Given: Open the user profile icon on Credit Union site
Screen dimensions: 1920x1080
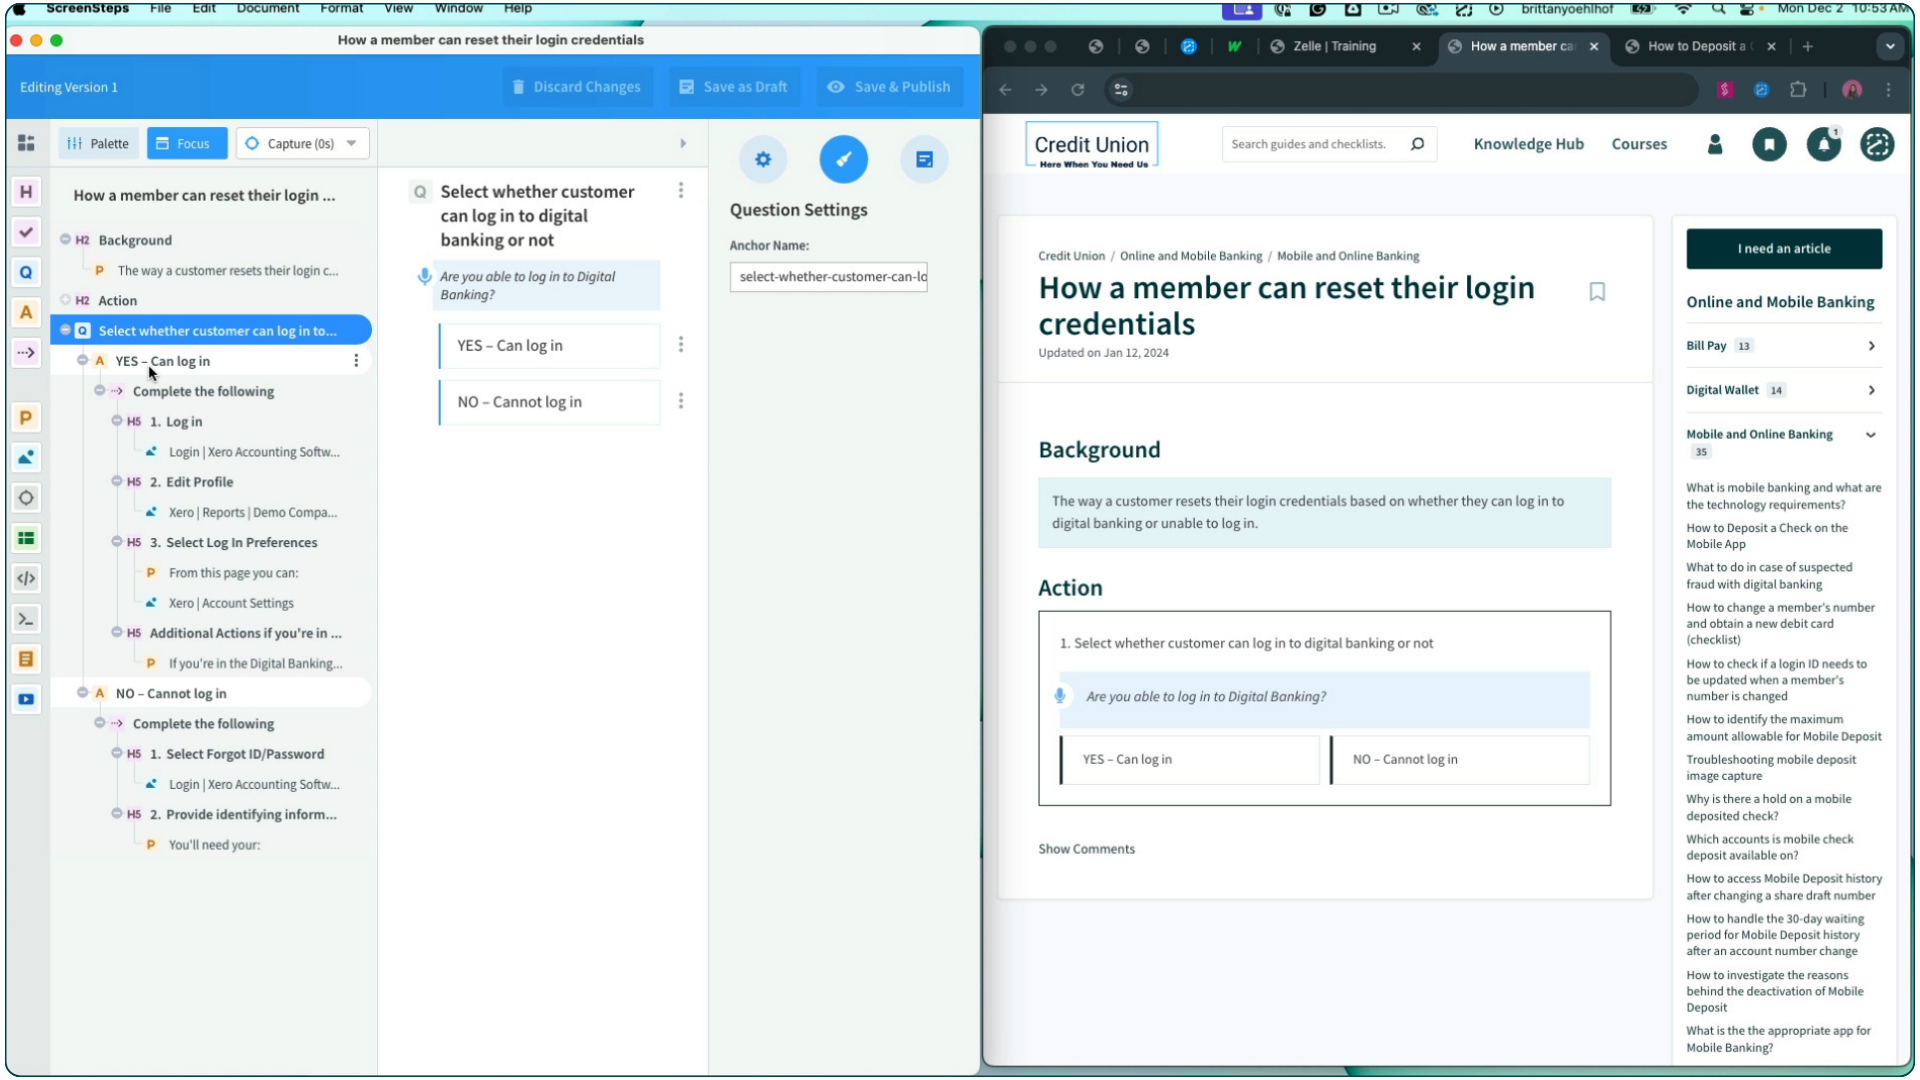Looking at the screenshot, I should pyautogui.click(x=1715, y=145).
